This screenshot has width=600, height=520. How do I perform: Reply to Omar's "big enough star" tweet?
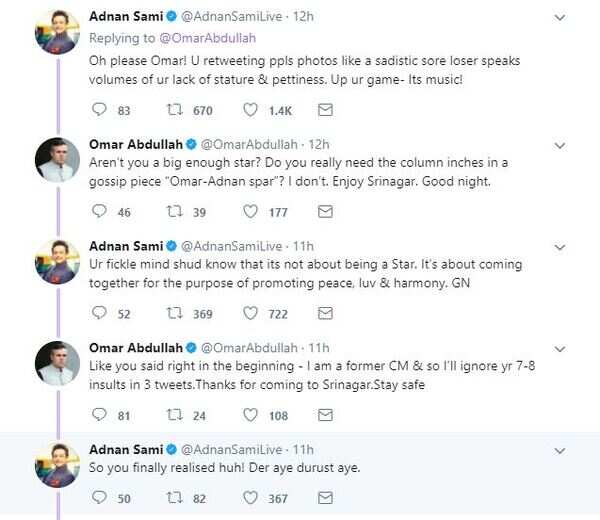tap(98, 212)
